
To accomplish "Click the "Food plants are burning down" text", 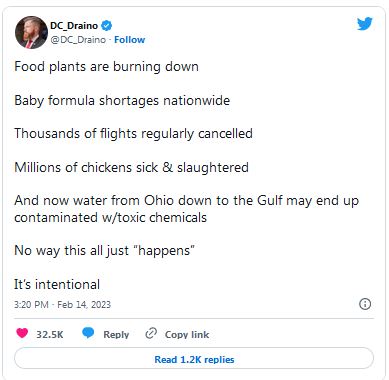I will click(107, 67).
